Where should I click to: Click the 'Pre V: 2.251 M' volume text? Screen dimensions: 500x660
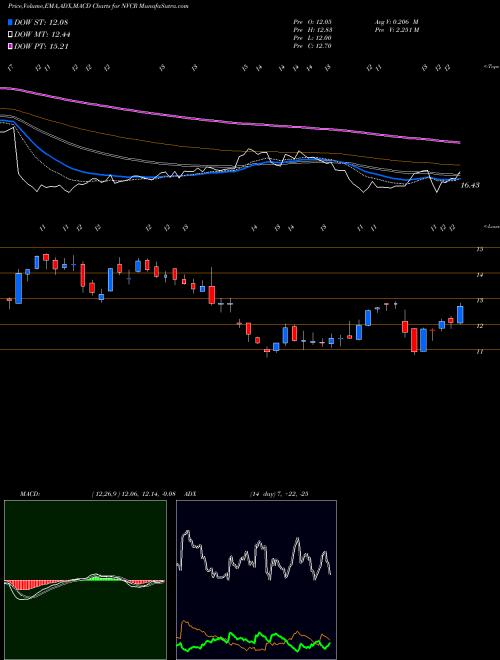point(396,30)
